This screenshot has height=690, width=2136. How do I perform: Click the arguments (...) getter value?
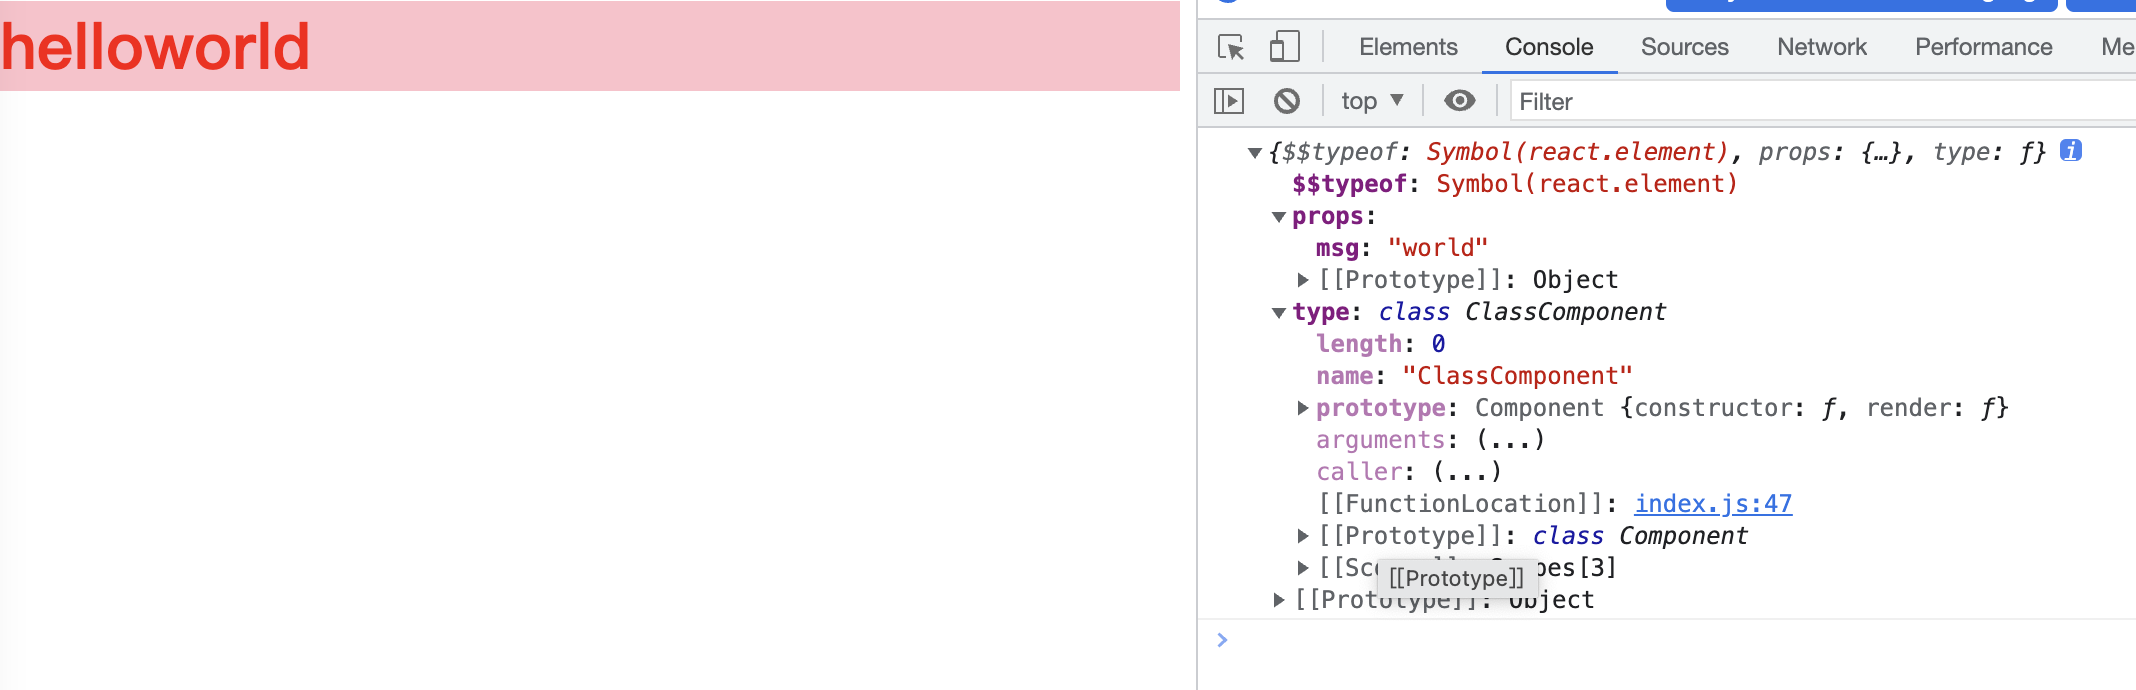coord(1510,440)
